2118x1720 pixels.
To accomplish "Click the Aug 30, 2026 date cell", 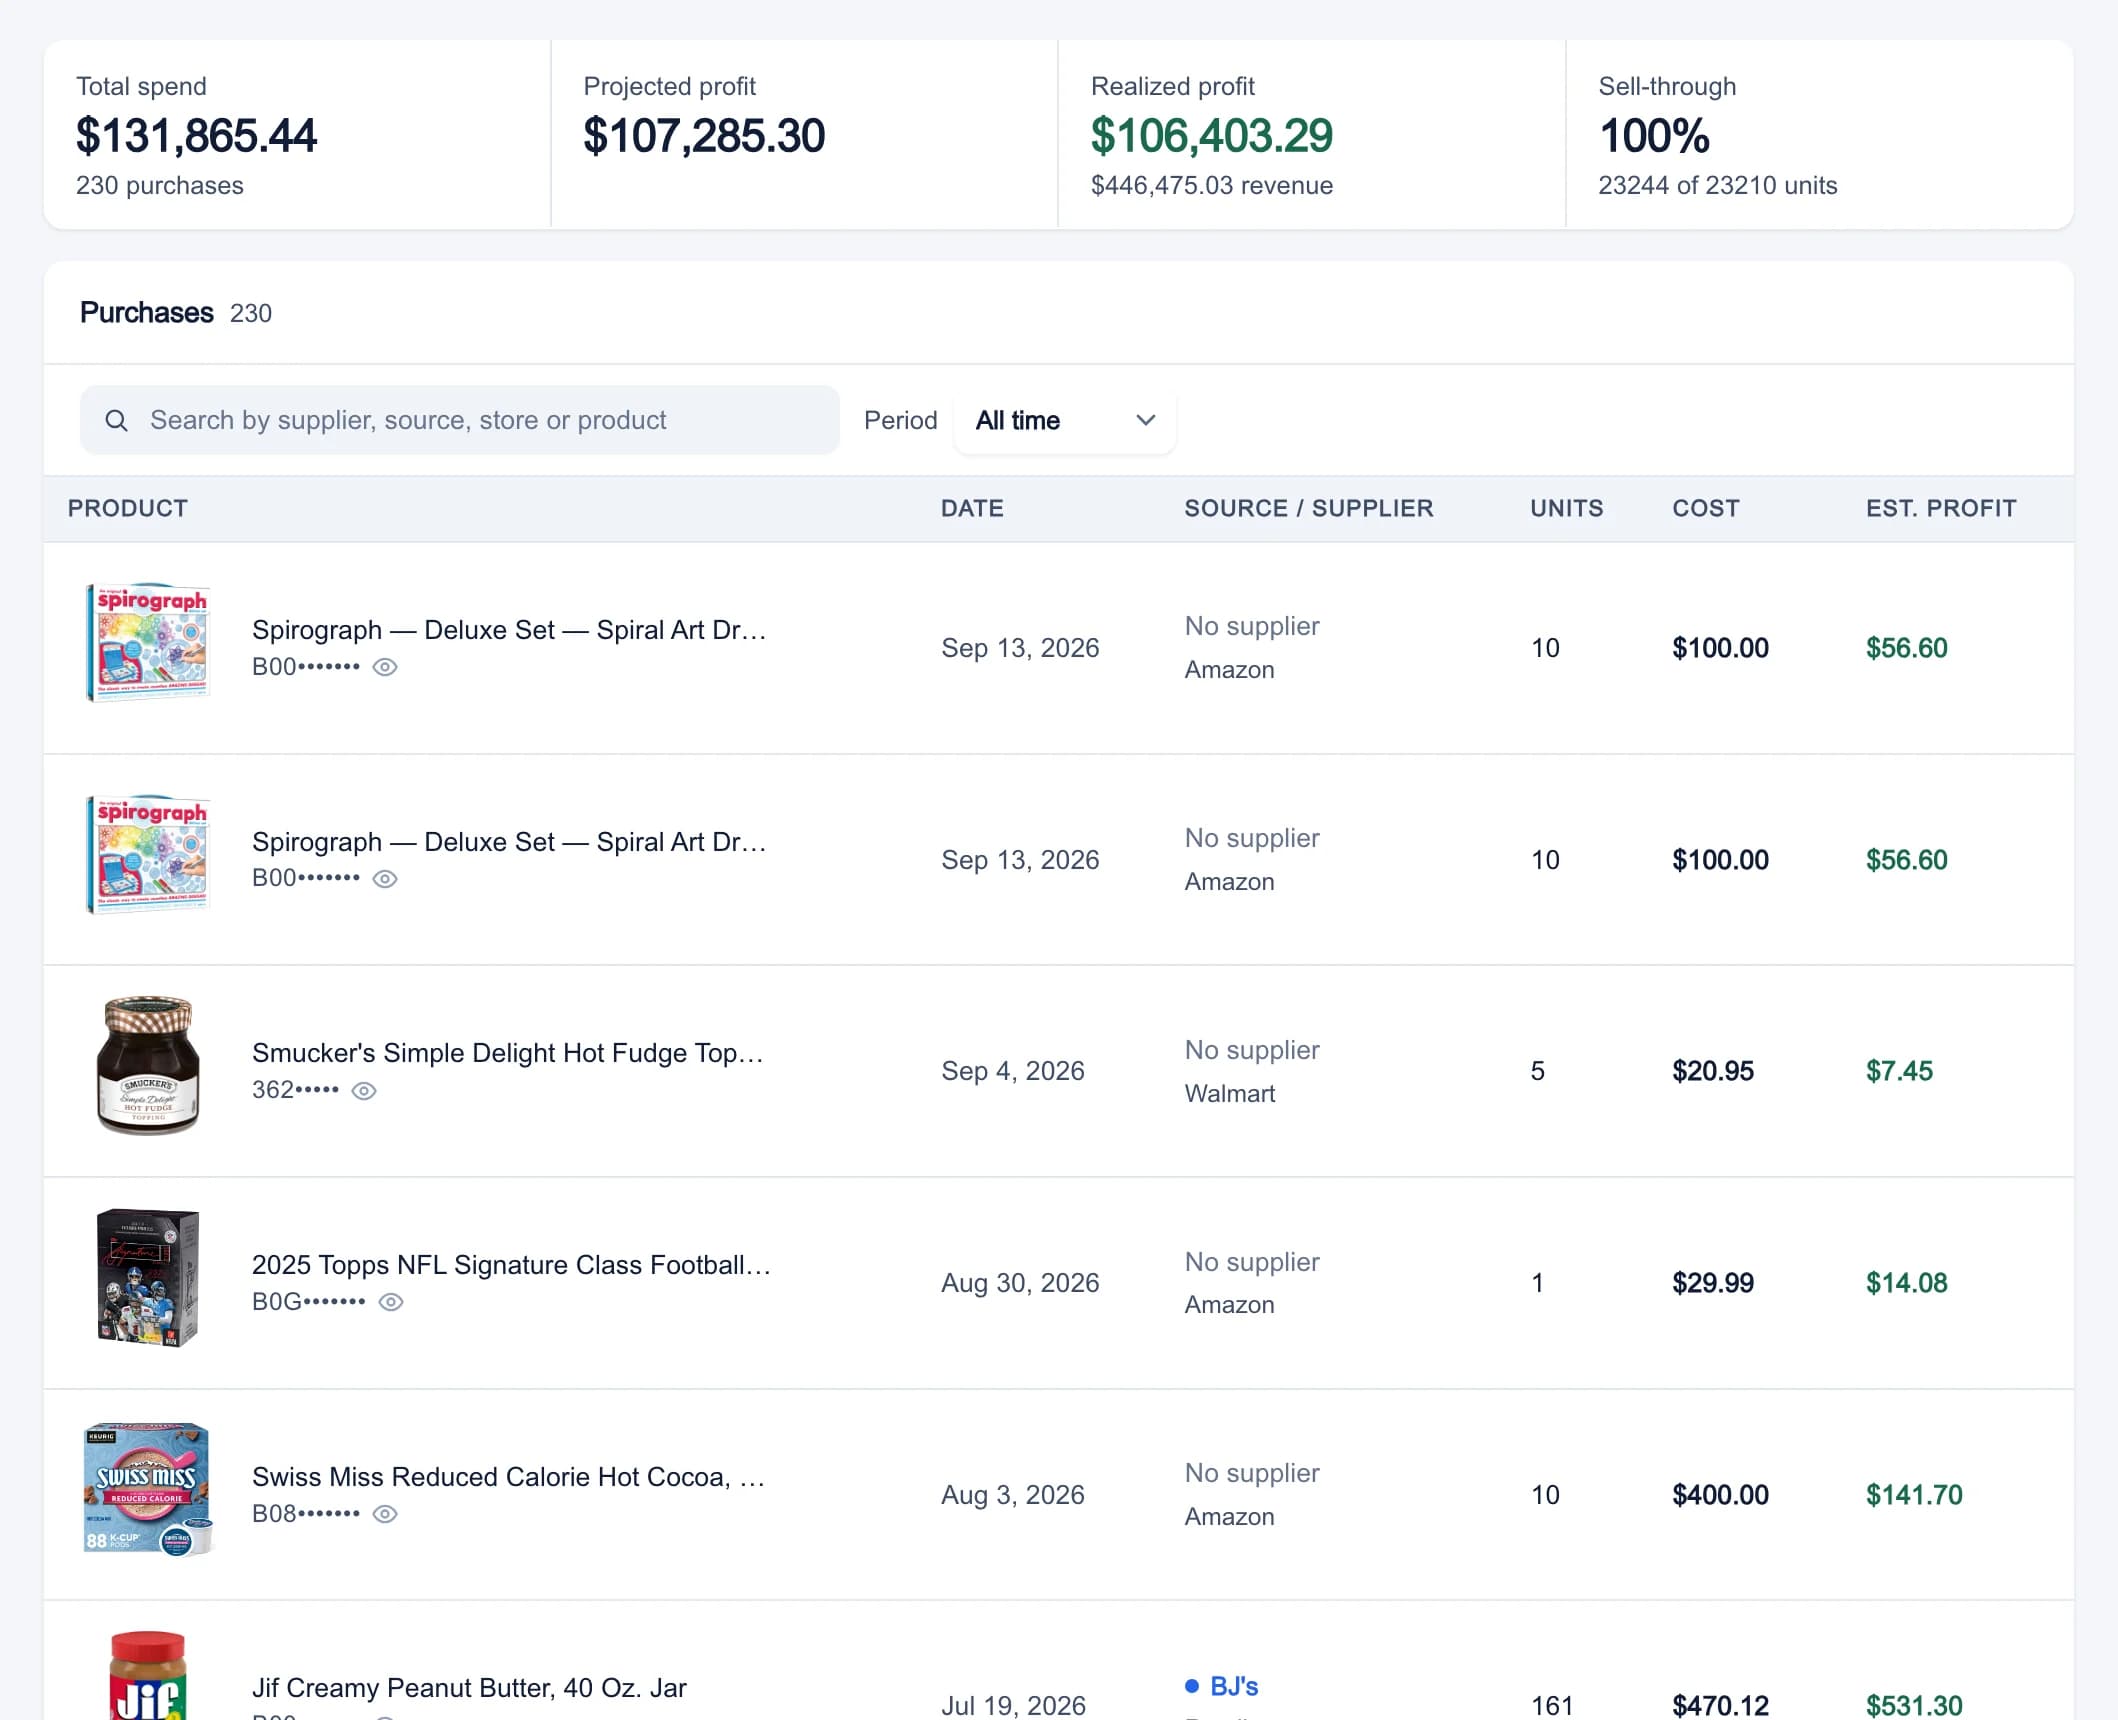I will (x=1019, y=1283).
